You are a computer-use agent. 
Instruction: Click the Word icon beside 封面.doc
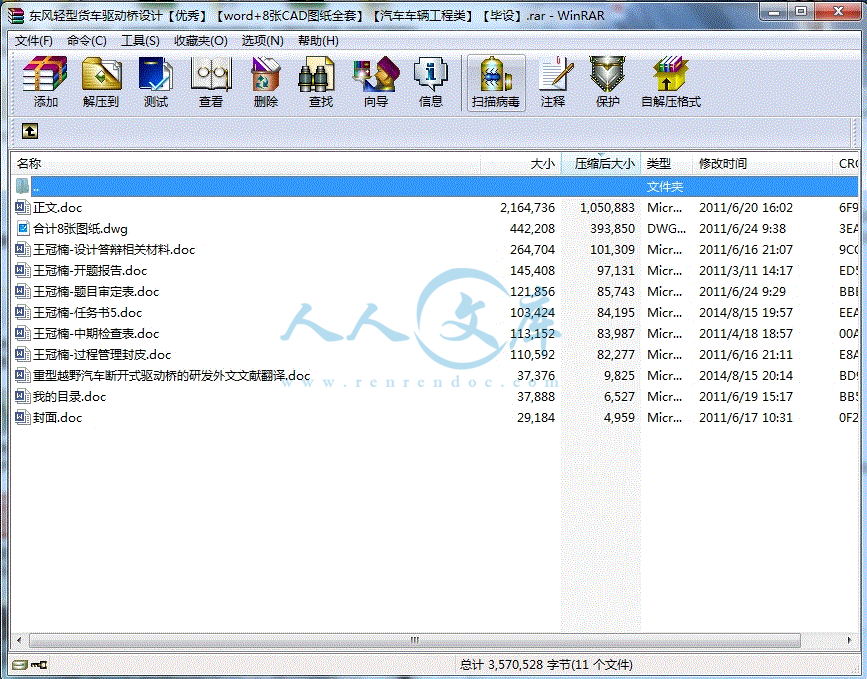[x=22, y=417]
